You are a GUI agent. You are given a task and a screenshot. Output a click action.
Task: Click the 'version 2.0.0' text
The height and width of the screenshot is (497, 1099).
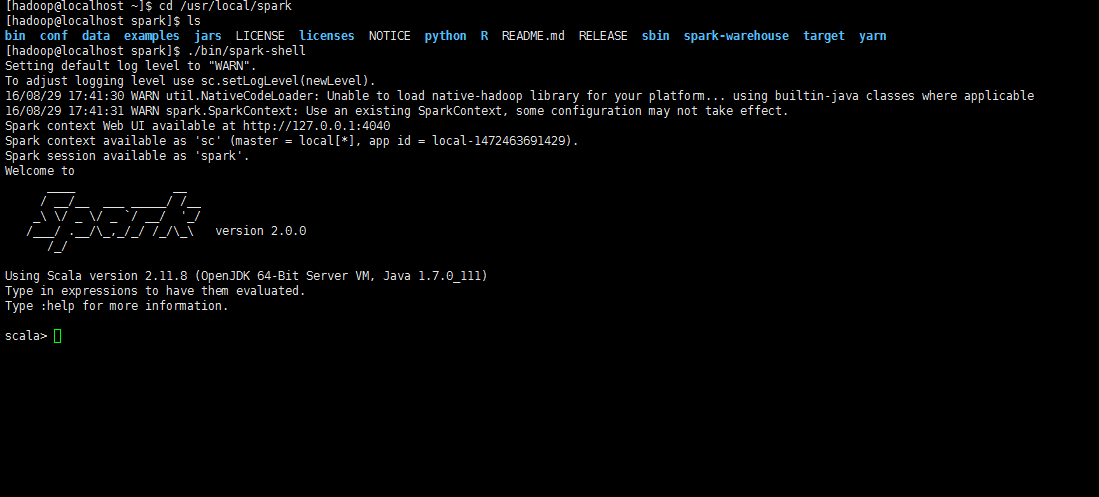pyautogui.click(x=261, y=231)
